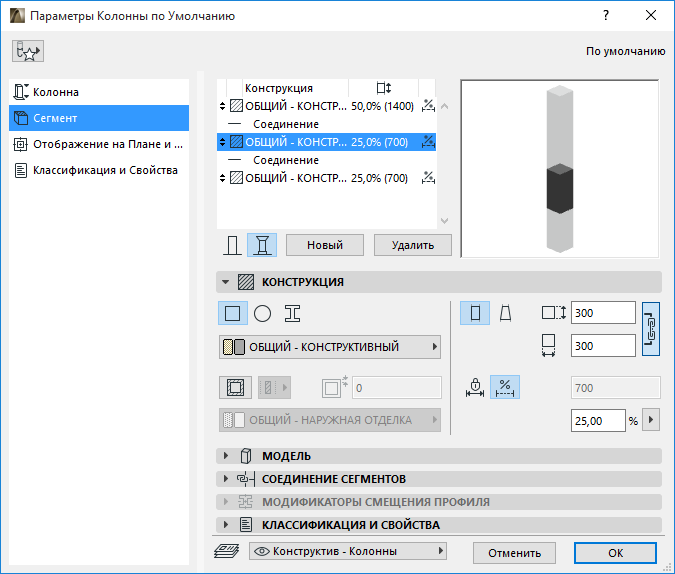The height and width of the screenshot is (574, 675).
Task: Select percentage segment length mode
Action: 505,387
